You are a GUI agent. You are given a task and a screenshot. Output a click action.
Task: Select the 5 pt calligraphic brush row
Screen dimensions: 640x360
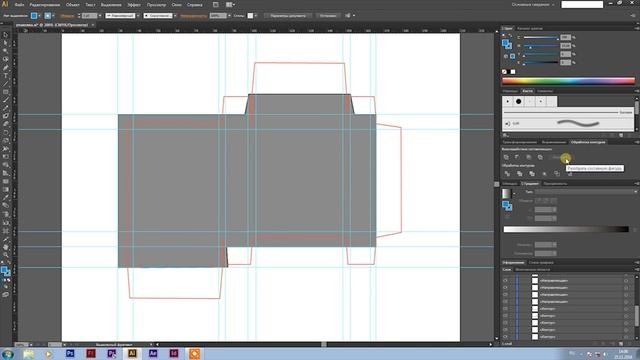tap(568, 123)
